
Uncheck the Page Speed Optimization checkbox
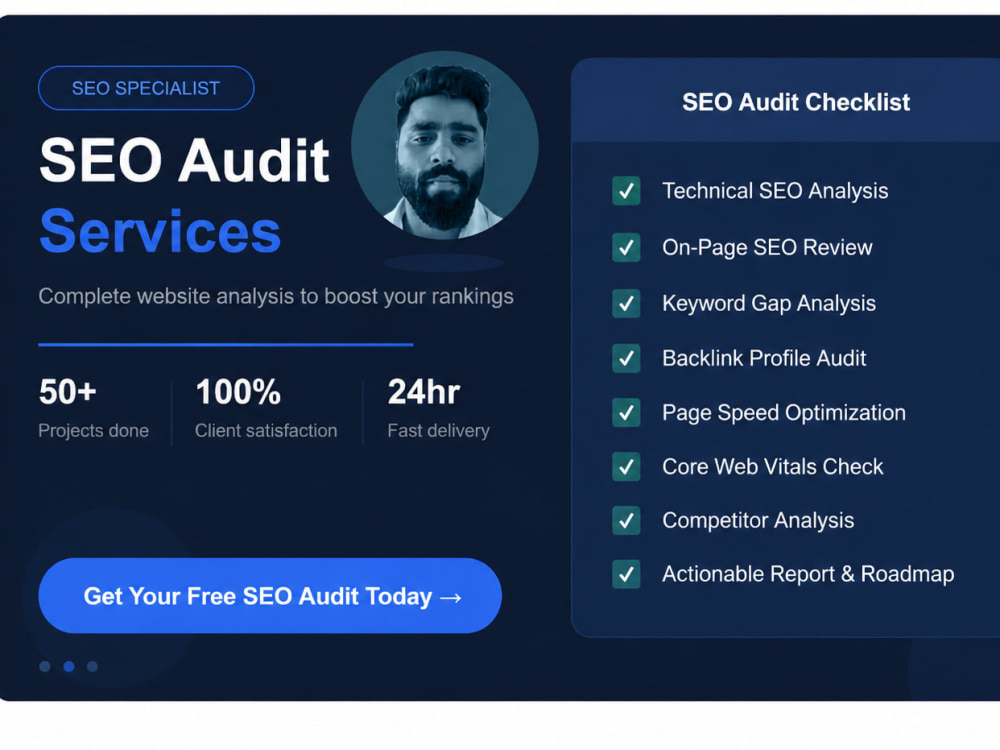point(626,413)
